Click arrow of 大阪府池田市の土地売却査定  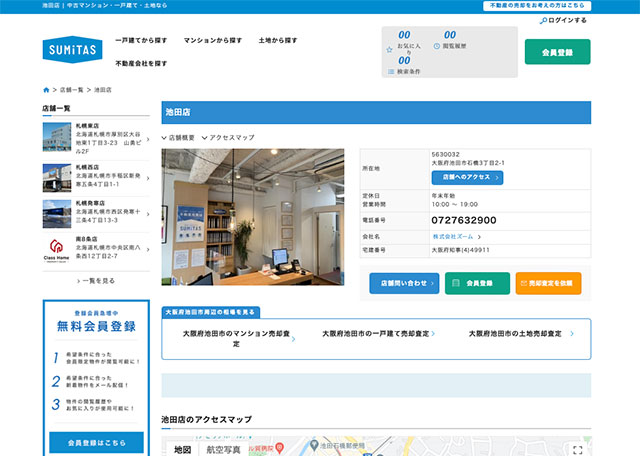[572, 334]
